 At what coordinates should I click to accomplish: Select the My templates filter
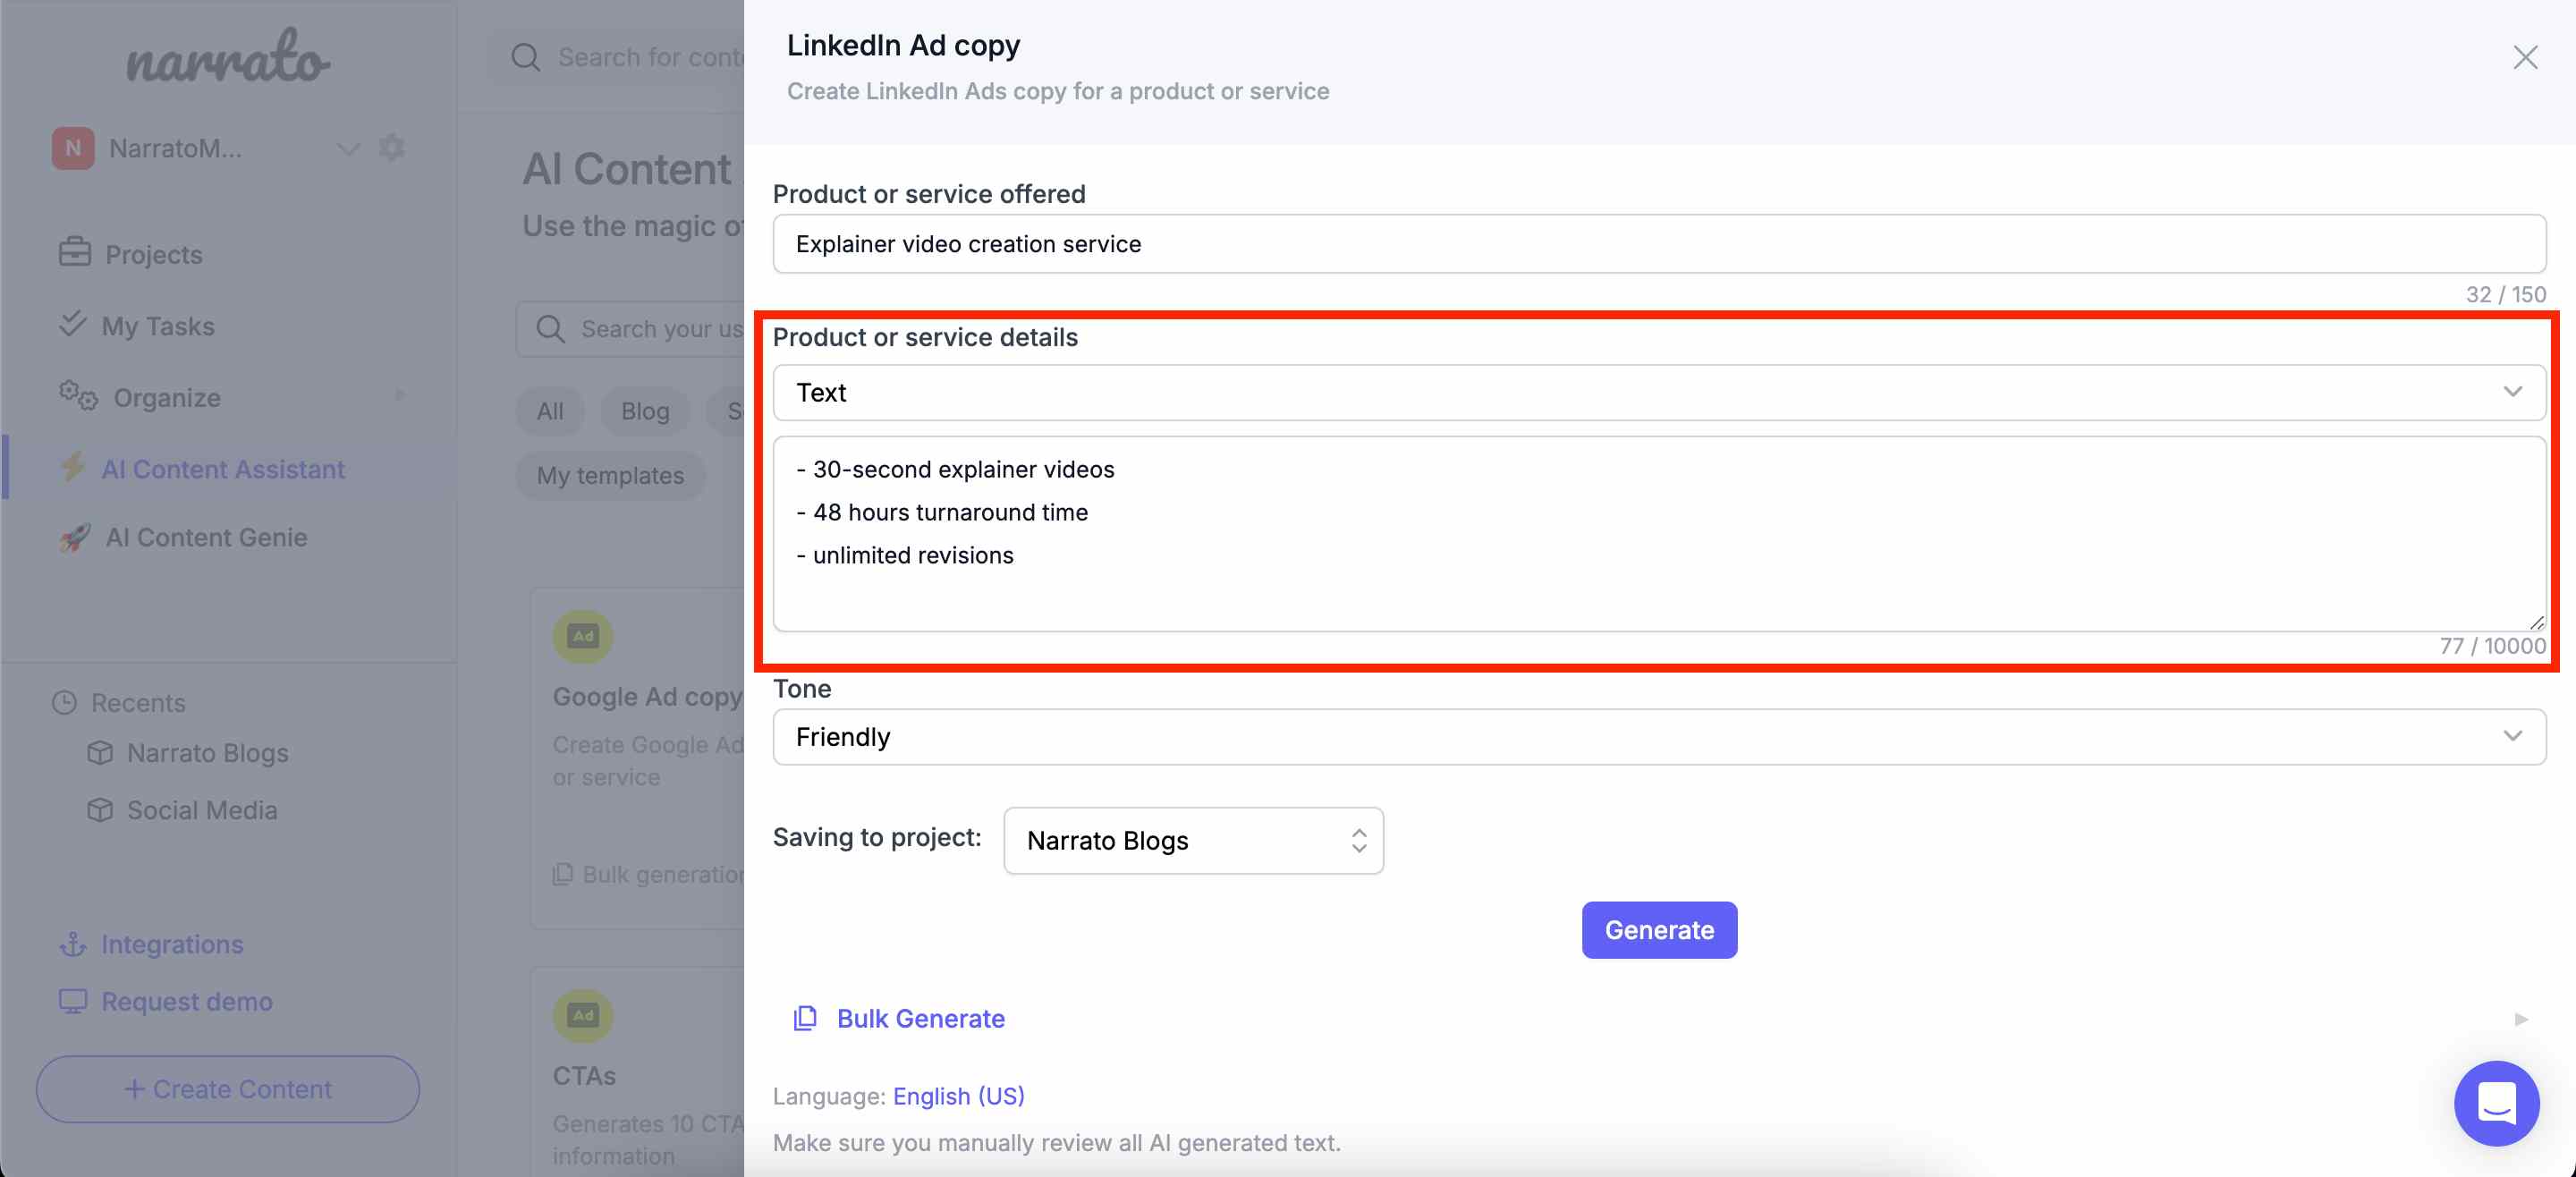(x=611, y=475)
